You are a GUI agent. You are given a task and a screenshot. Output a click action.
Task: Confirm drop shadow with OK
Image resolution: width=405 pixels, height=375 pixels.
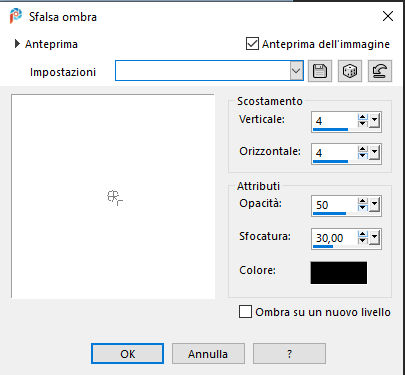[x=127, y=354]
